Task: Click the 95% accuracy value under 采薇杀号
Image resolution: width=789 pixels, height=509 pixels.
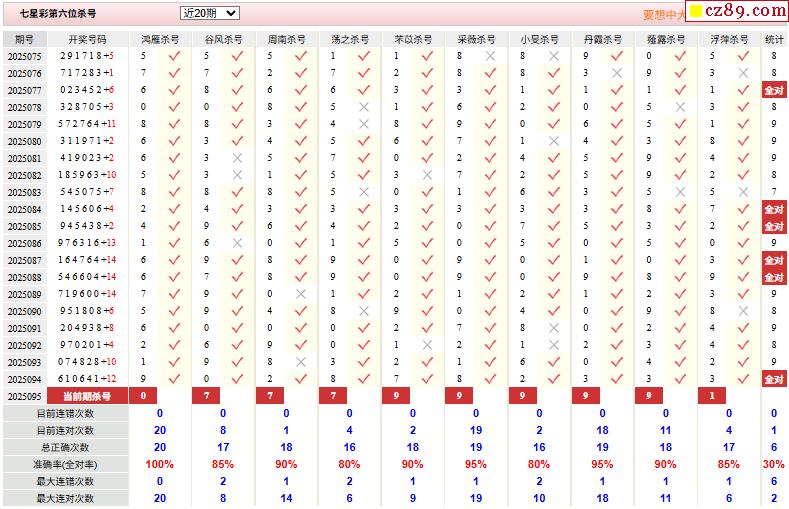Action: click(476, 464)
